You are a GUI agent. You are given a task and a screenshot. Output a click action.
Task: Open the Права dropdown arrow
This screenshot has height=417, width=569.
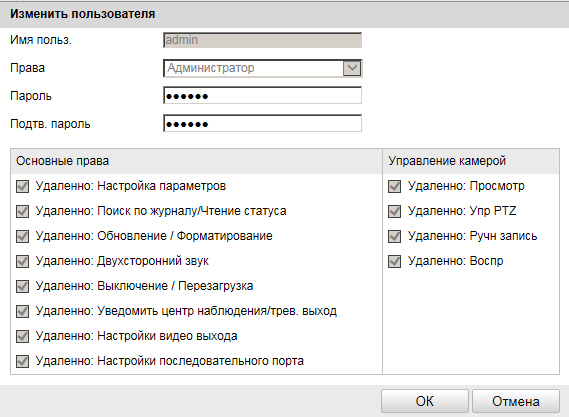tap(352, 68)
